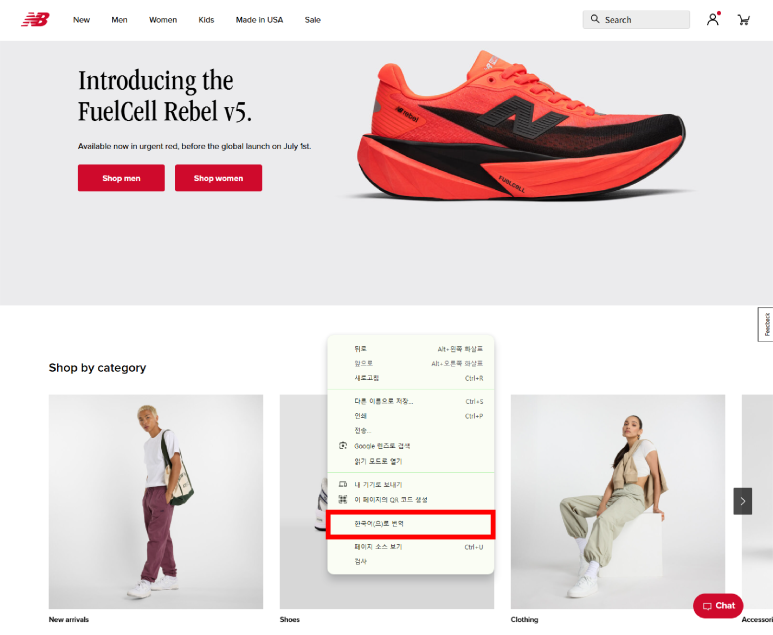Viewport: 773px width, 635px height.
Task: Click the Shop women button
Action: pos(218,178)
